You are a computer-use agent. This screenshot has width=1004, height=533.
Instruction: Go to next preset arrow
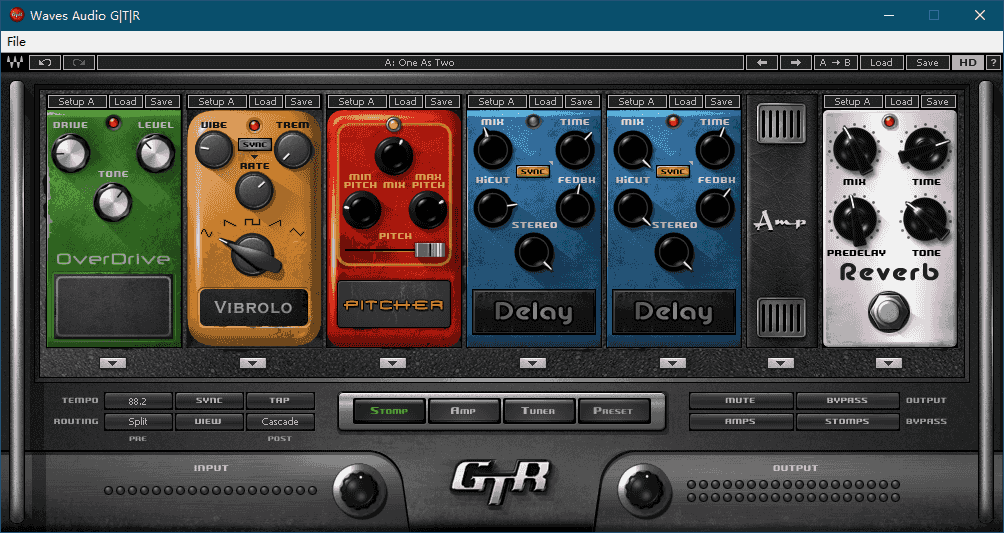tap(796, 62)
